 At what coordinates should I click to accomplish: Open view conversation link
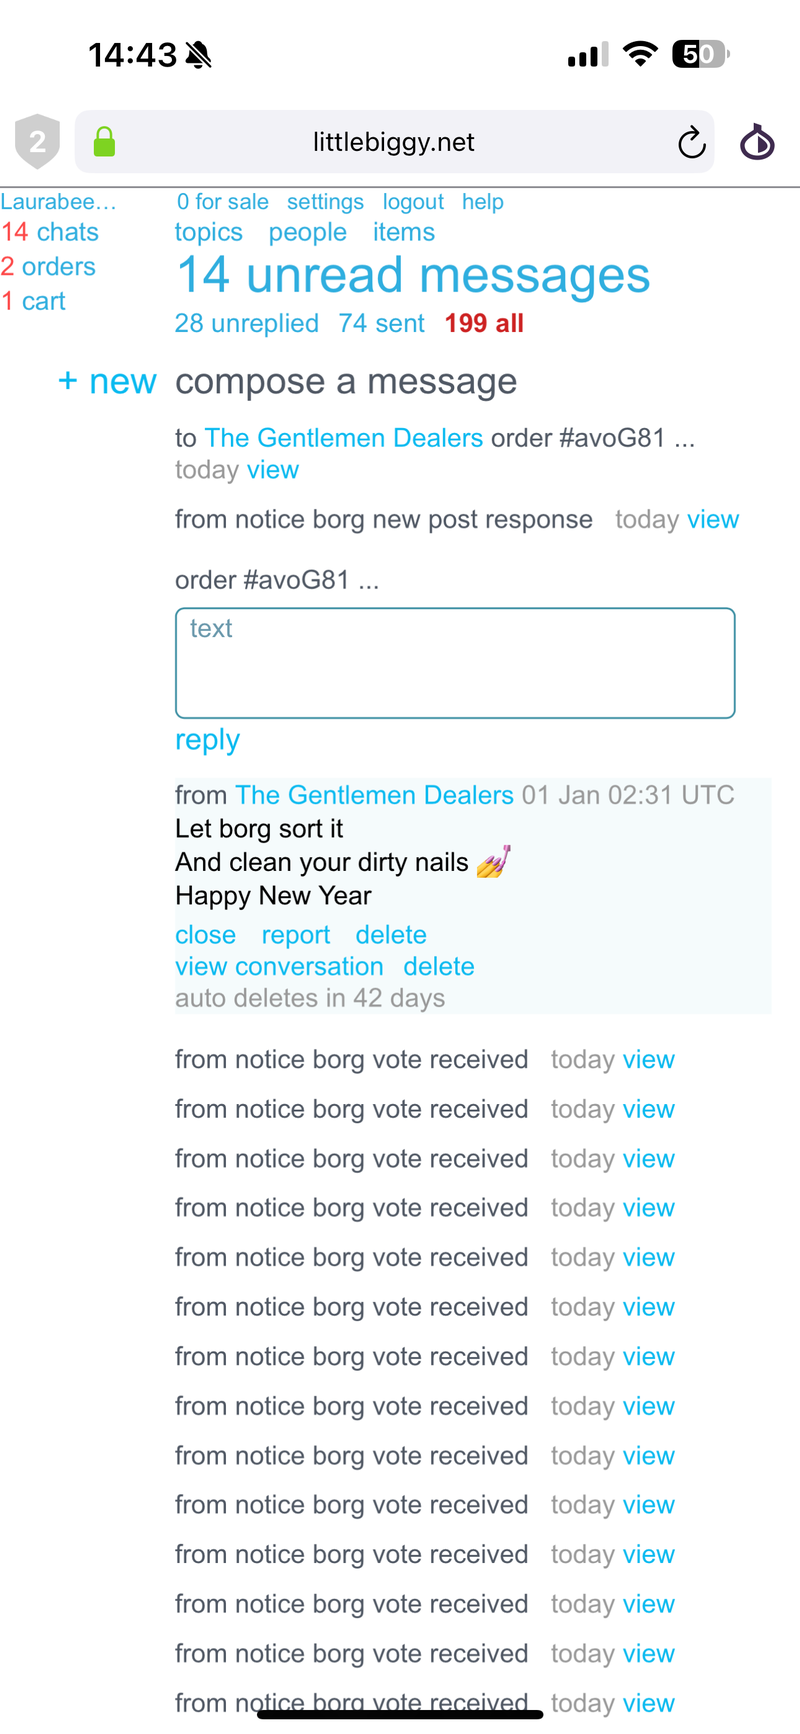click(279, 967)
